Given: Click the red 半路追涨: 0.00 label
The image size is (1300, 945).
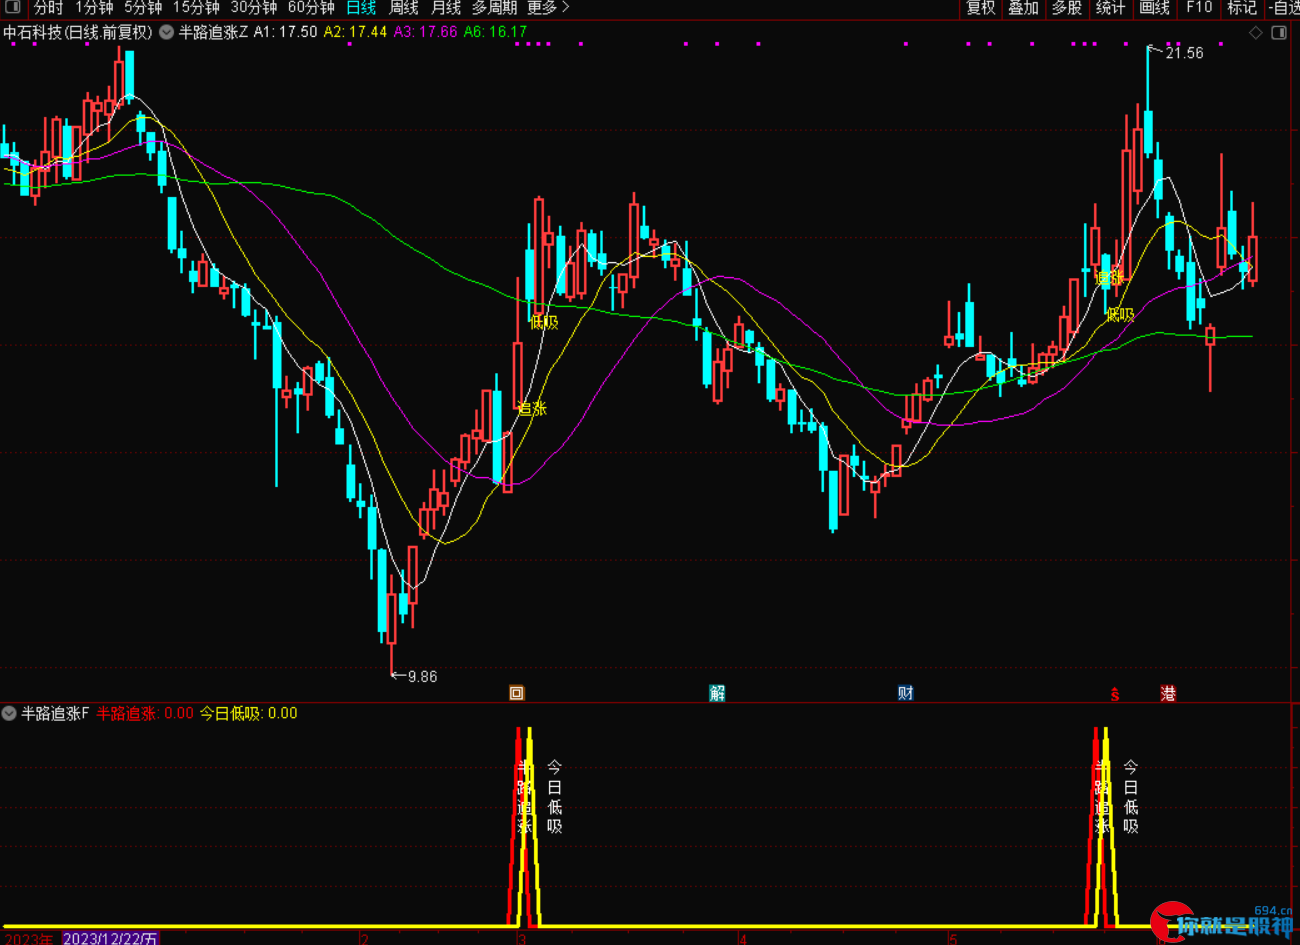Looking at the screenshot, I should coord(145,713).
